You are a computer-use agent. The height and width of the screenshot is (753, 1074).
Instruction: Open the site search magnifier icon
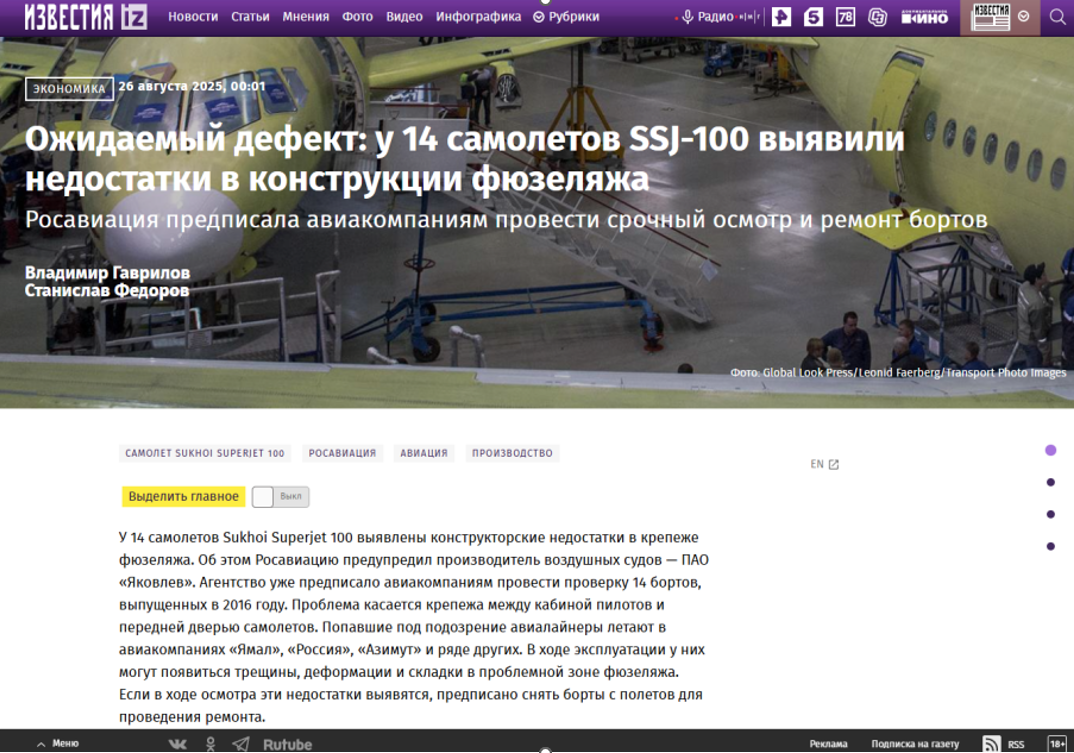point(1058,16)
